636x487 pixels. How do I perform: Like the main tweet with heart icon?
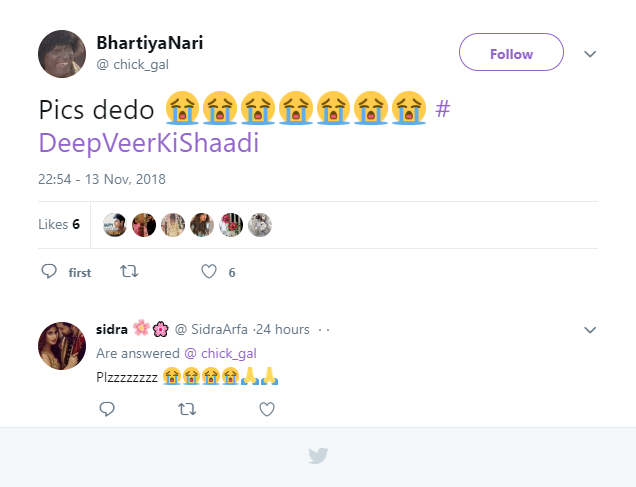[x=209, y=271]
